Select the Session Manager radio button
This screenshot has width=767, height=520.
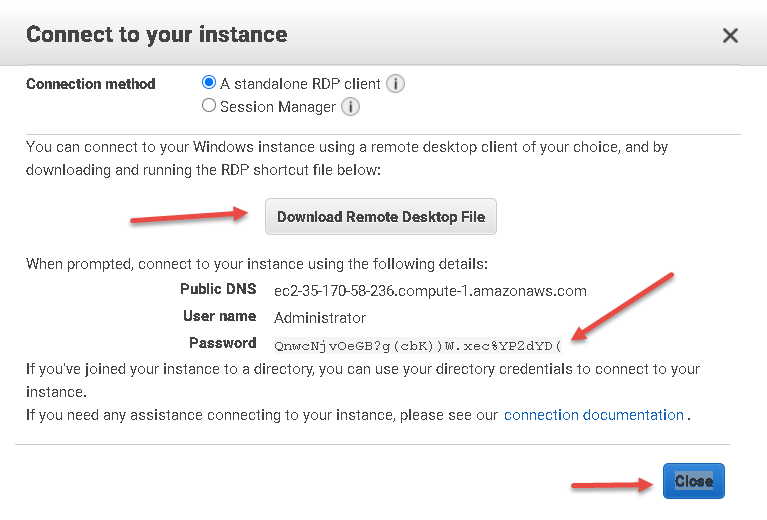click(x=209, y=105)
